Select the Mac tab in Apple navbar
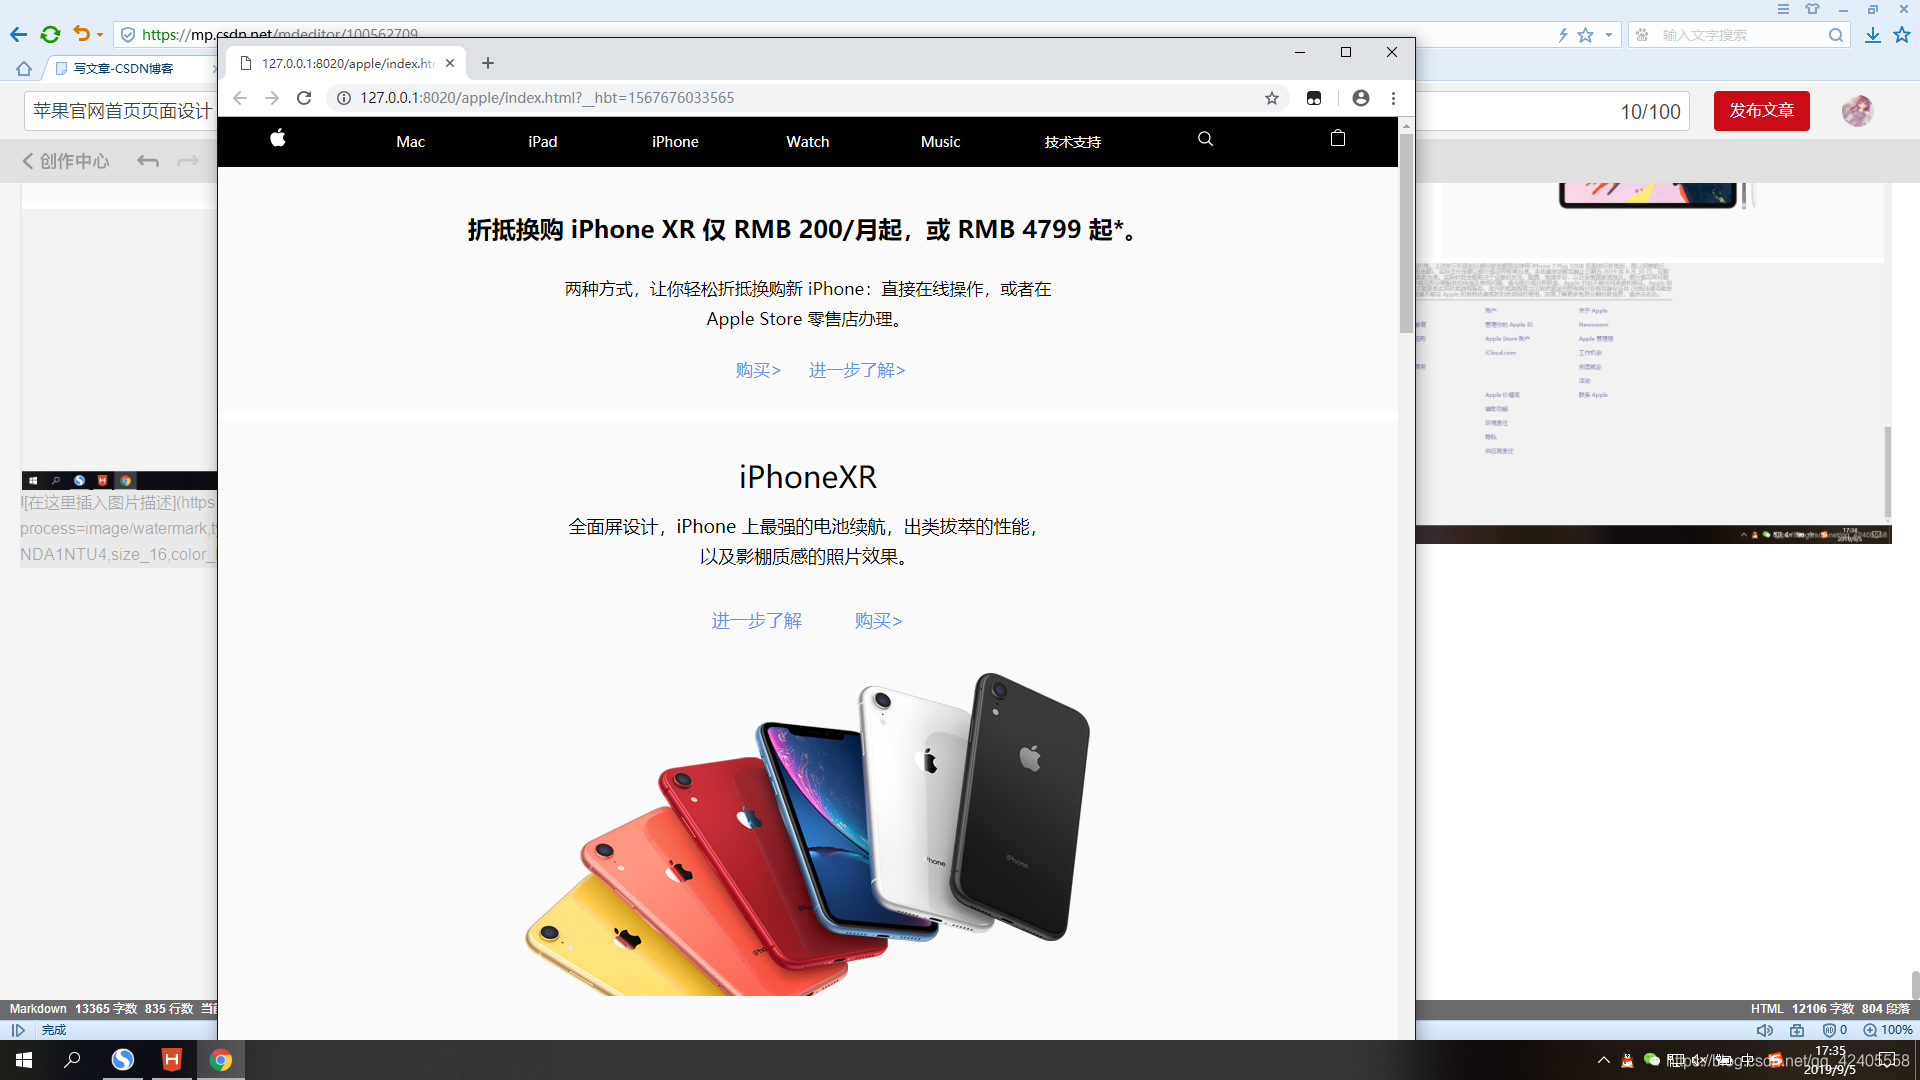 (410, 140)
